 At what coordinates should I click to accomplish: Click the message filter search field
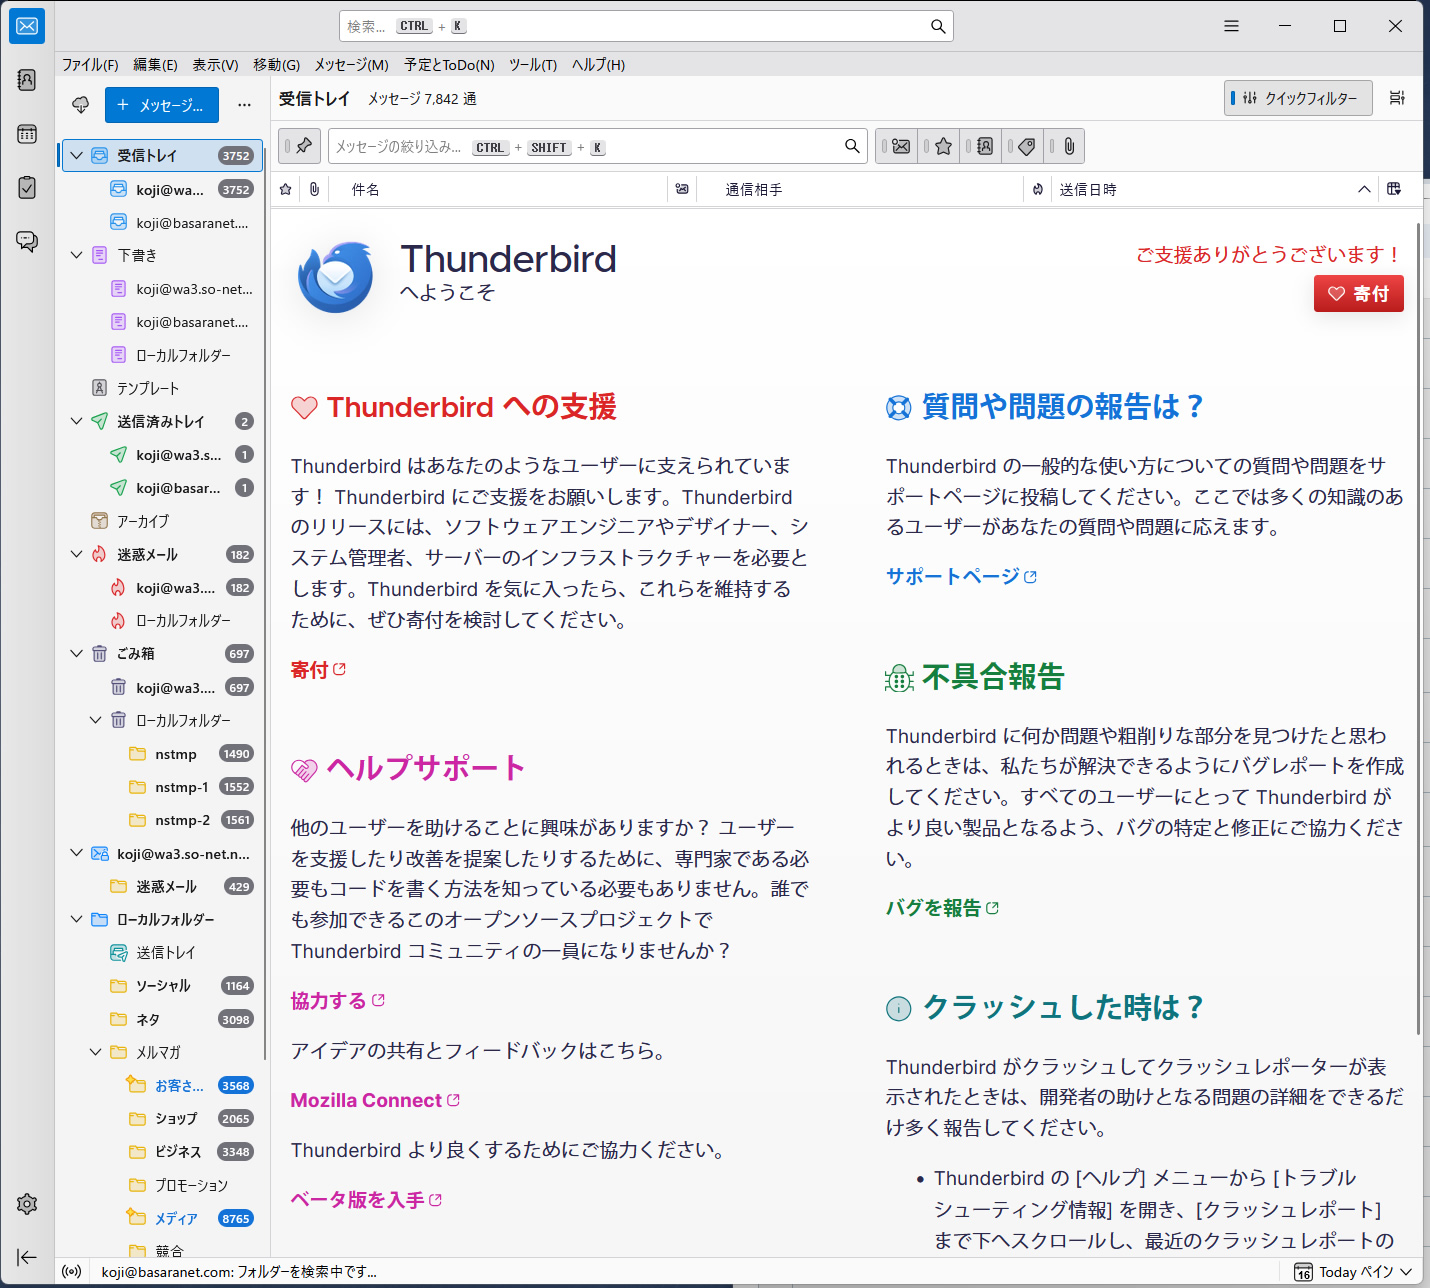tap(585, 146)
